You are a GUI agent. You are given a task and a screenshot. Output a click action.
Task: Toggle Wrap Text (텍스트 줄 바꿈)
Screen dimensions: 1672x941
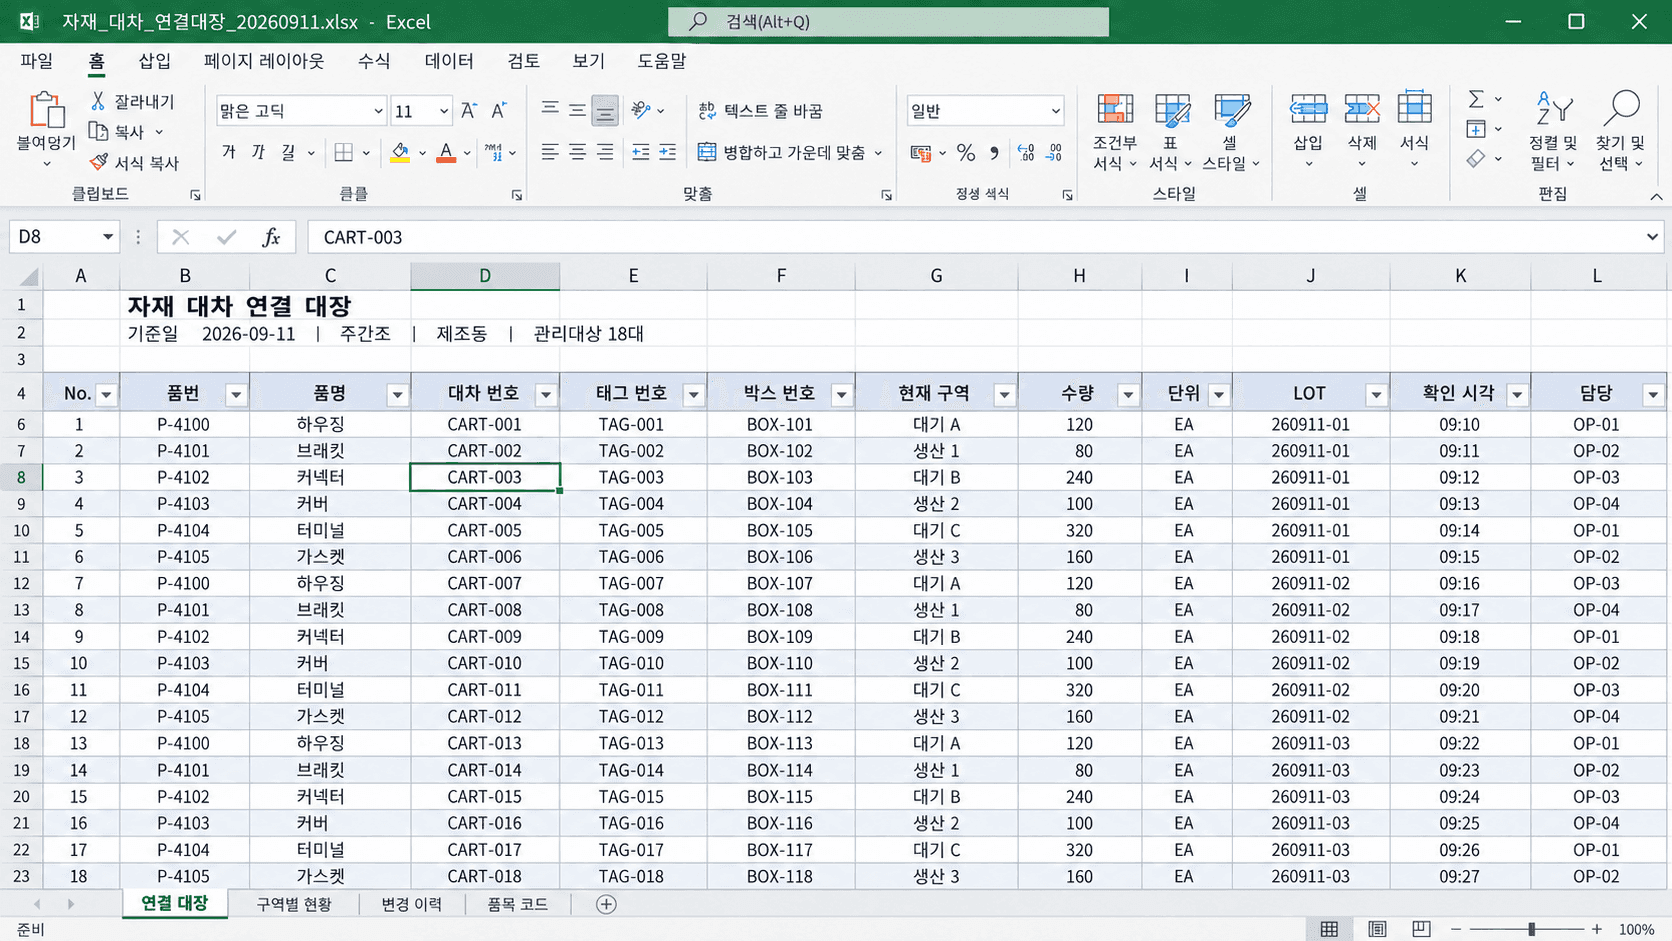pyautogui.click(x=760, y=111)
